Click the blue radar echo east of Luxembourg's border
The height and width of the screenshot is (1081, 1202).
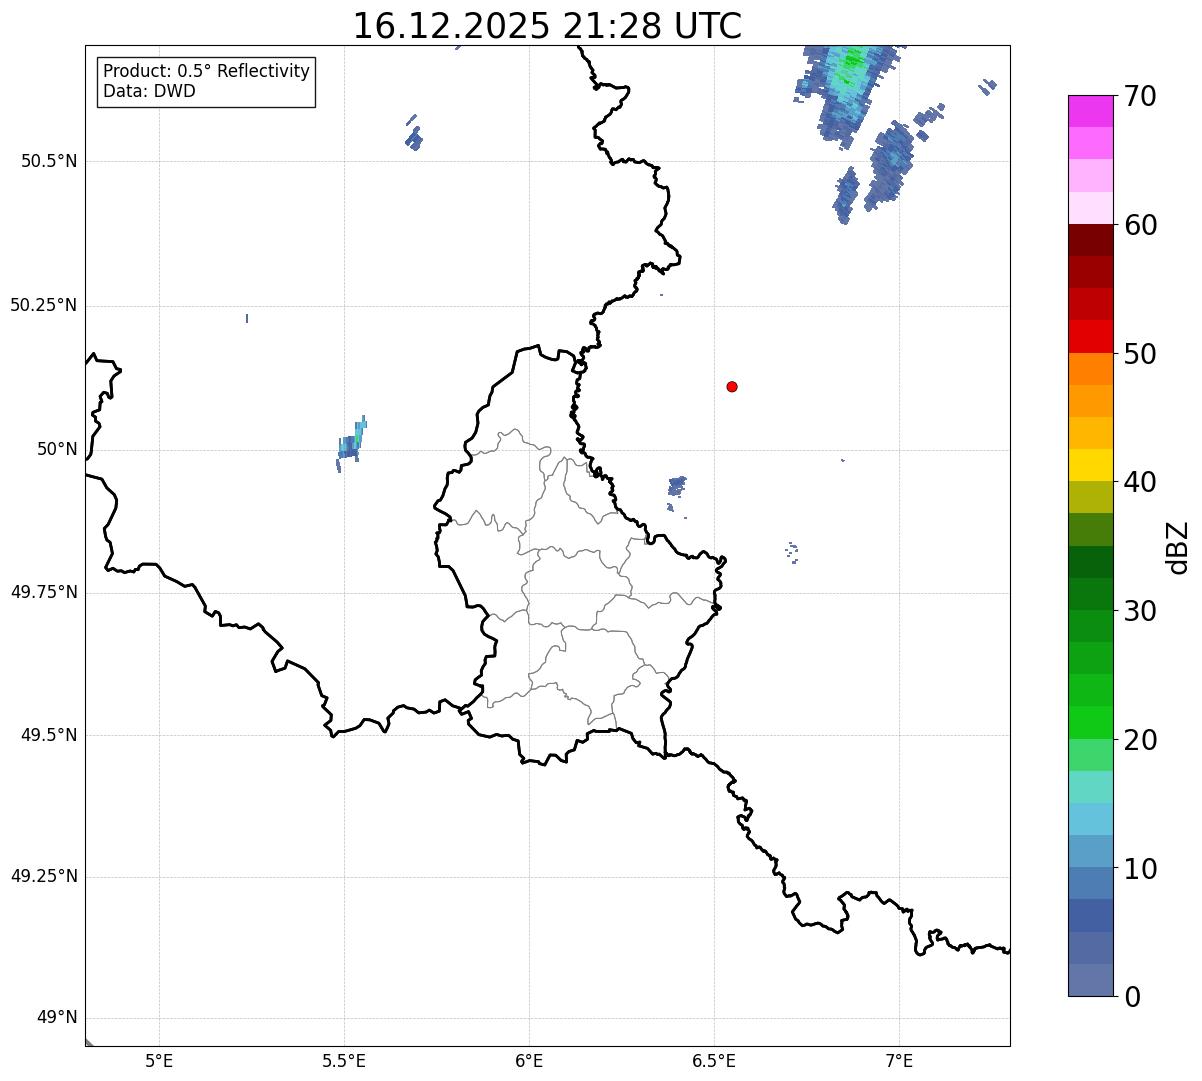click(x=677, y=486)
